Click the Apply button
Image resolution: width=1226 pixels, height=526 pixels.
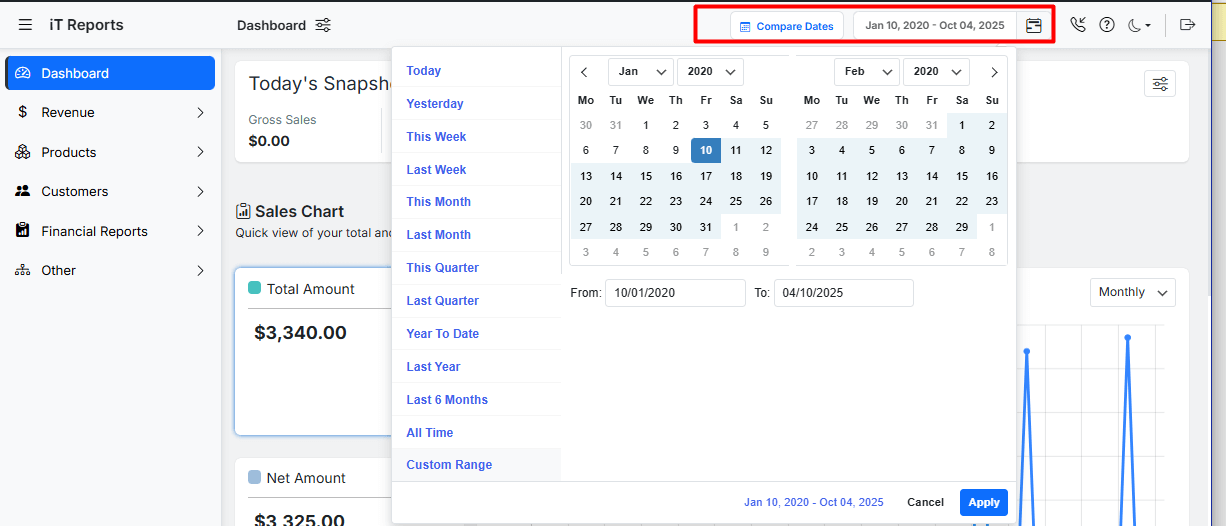pyautogui.click(x=984, y=502)
